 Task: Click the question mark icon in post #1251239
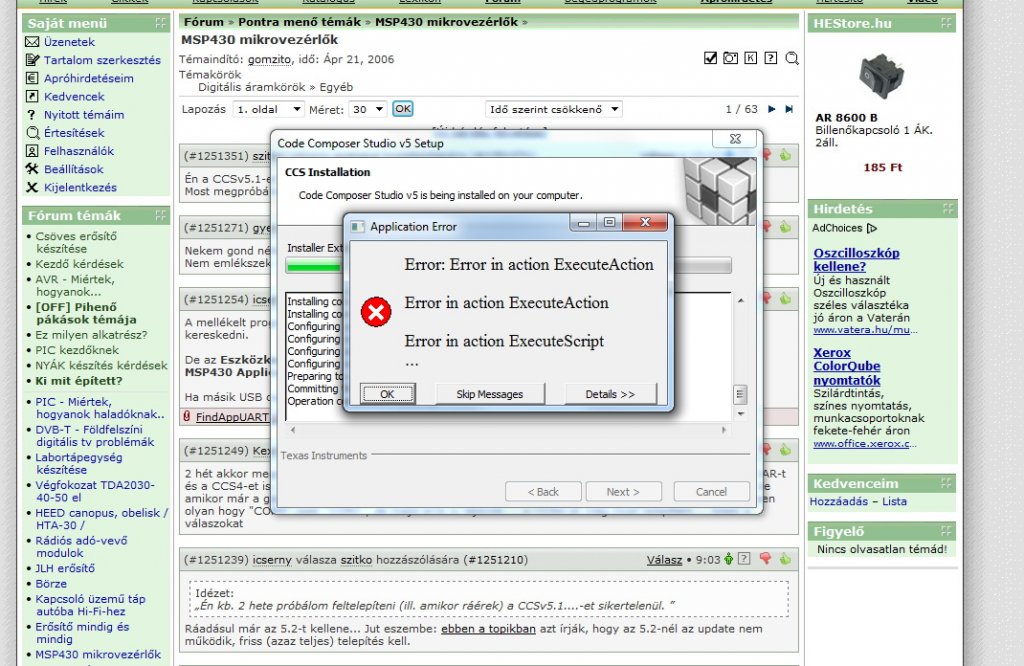point(744,559)
